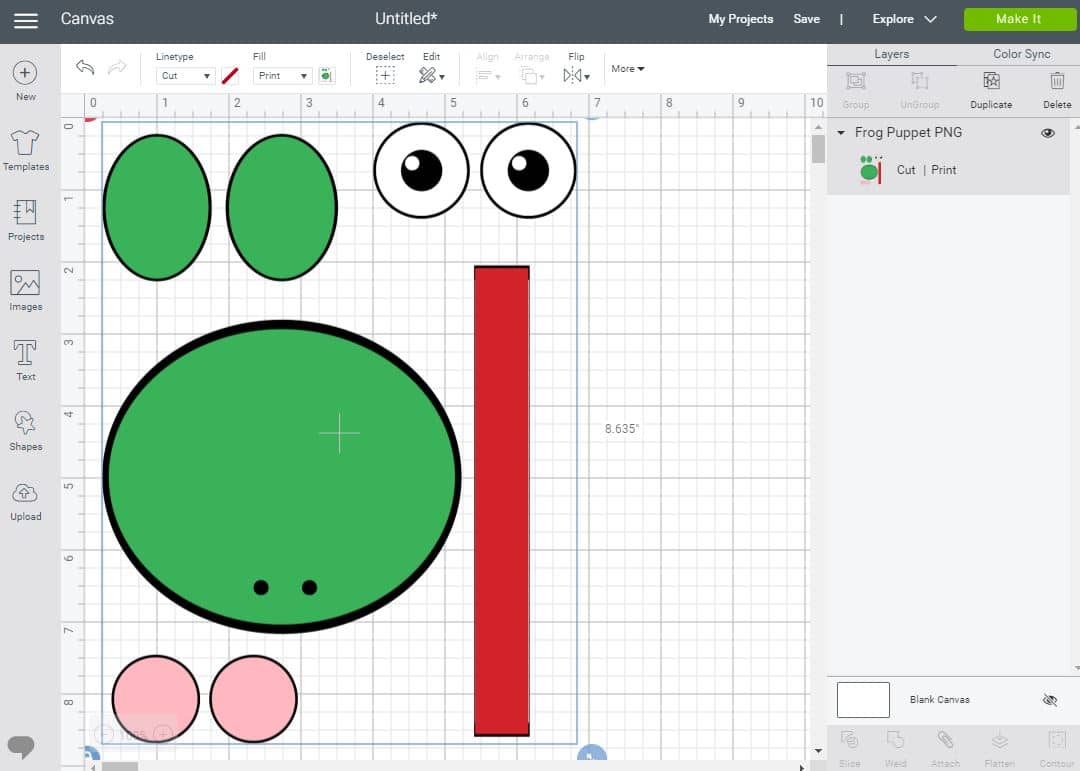Viewport: 1080px width, 771px height.
Task: Open My Projects
Action: coord(740,18)
